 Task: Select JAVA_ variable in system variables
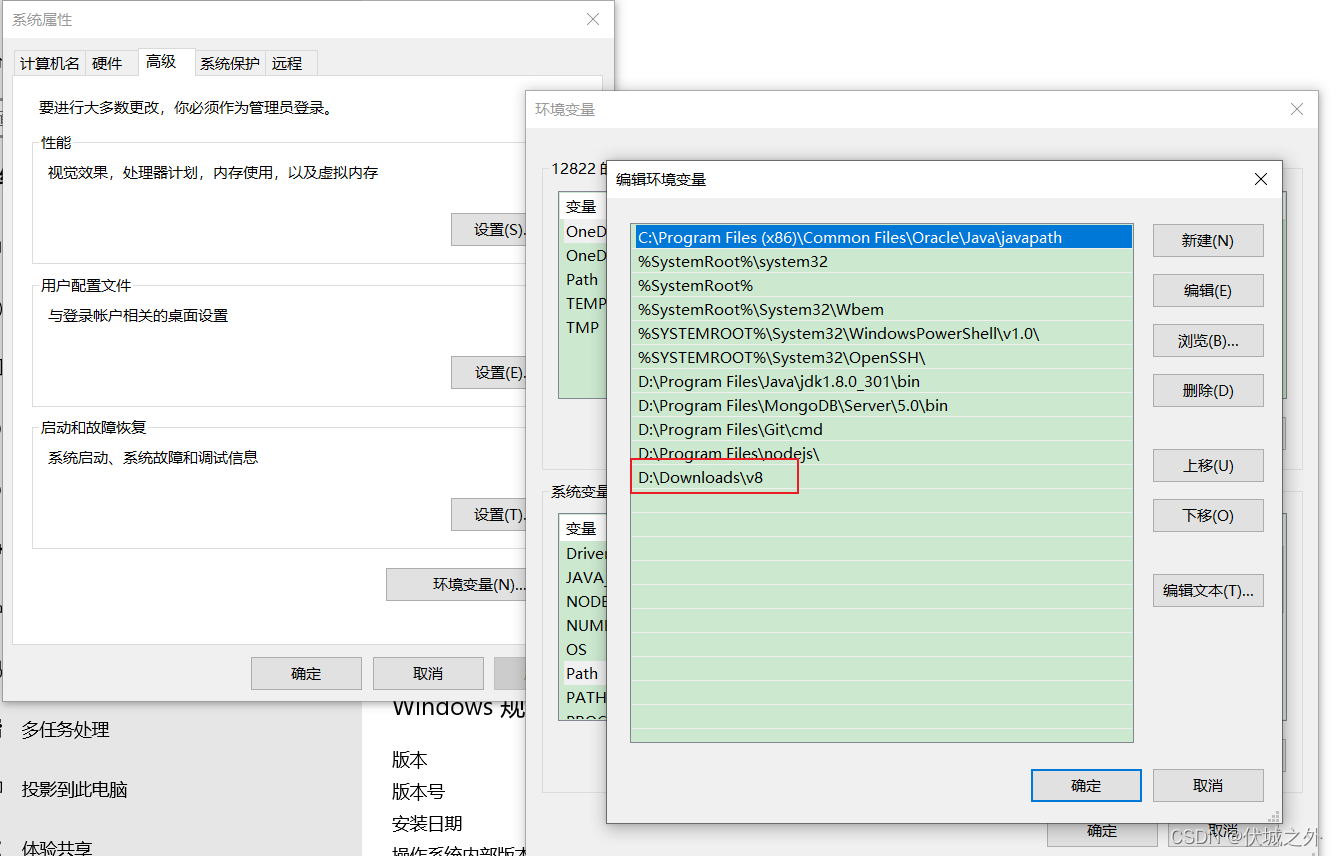[x=584, y=578]
